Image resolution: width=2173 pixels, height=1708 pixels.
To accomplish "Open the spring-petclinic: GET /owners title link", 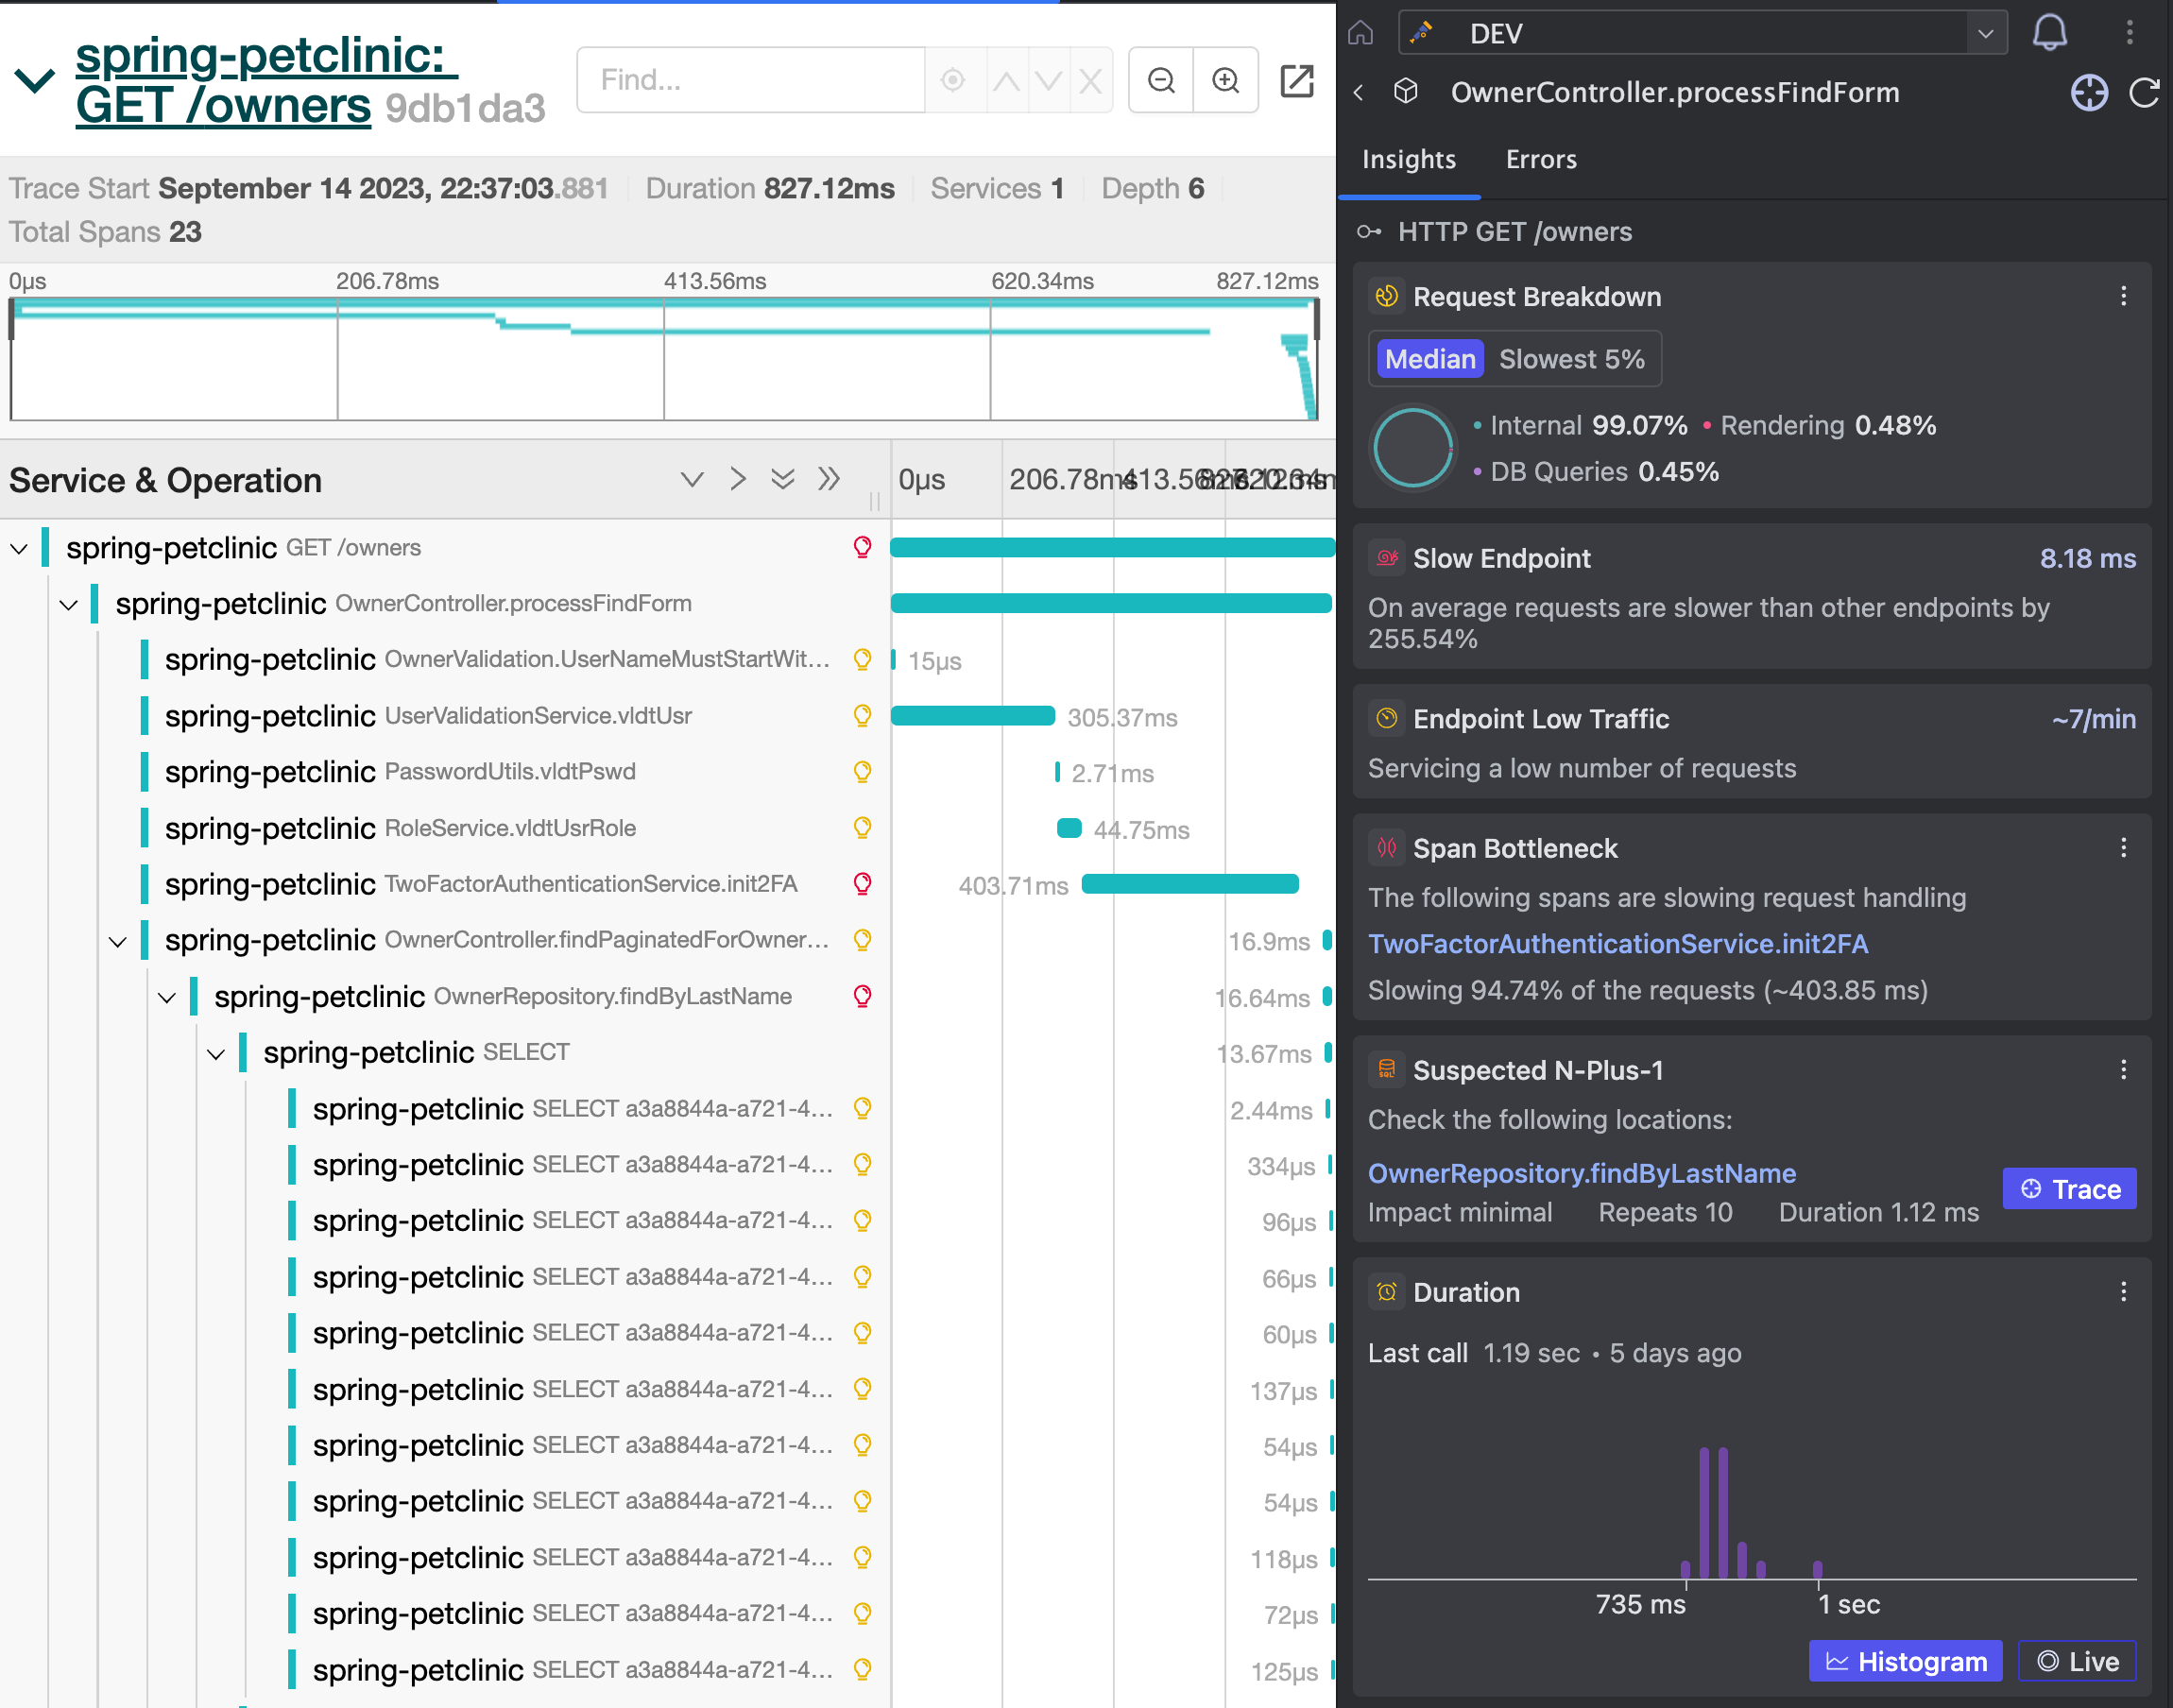I will [x=266, y=80].
